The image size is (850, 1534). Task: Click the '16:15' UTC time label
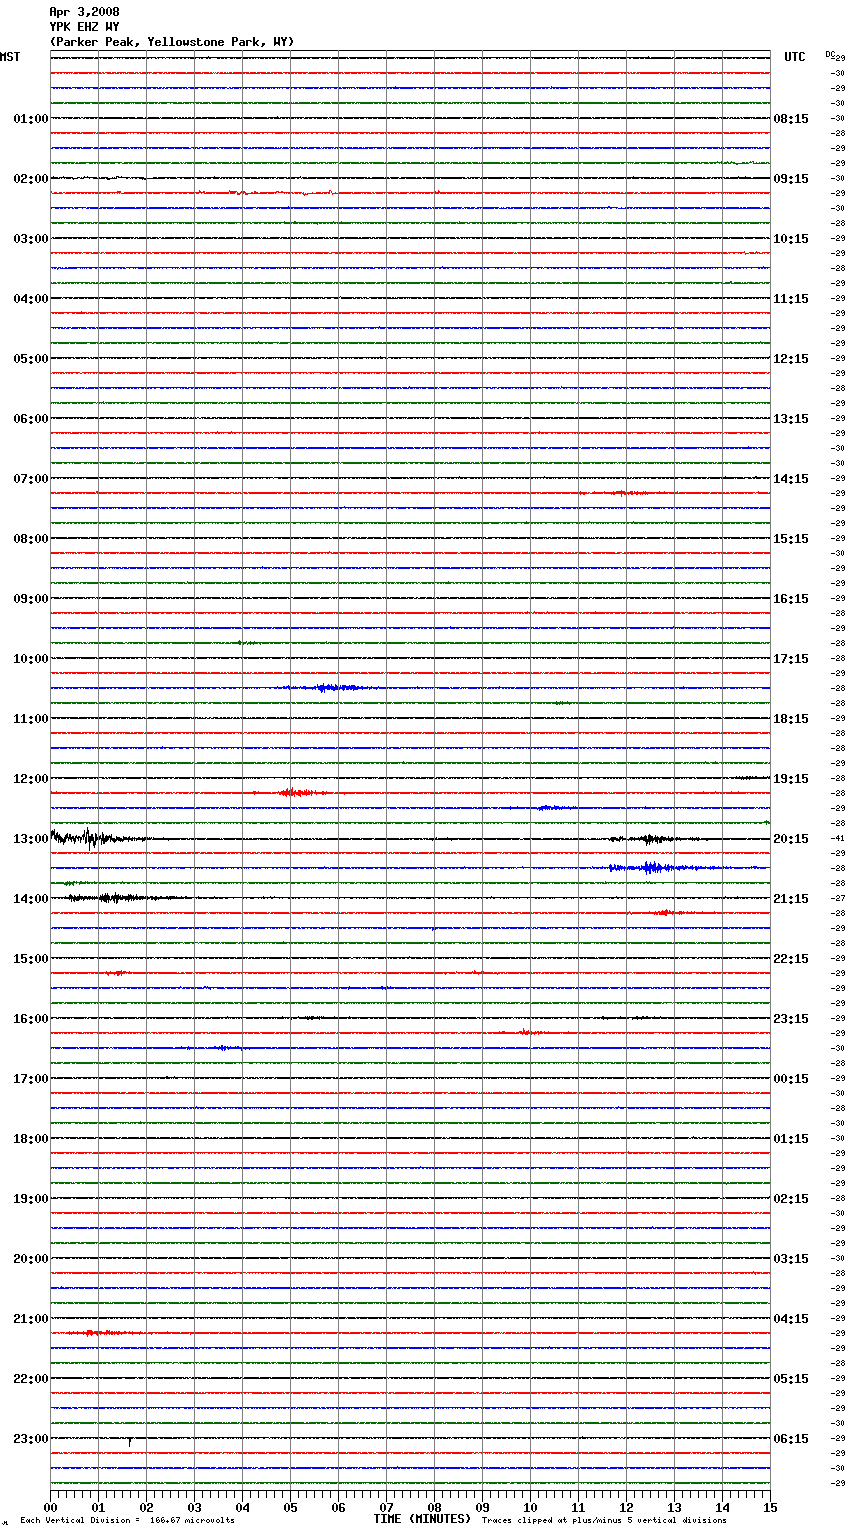pyautogui.click(x=791, y=599)
